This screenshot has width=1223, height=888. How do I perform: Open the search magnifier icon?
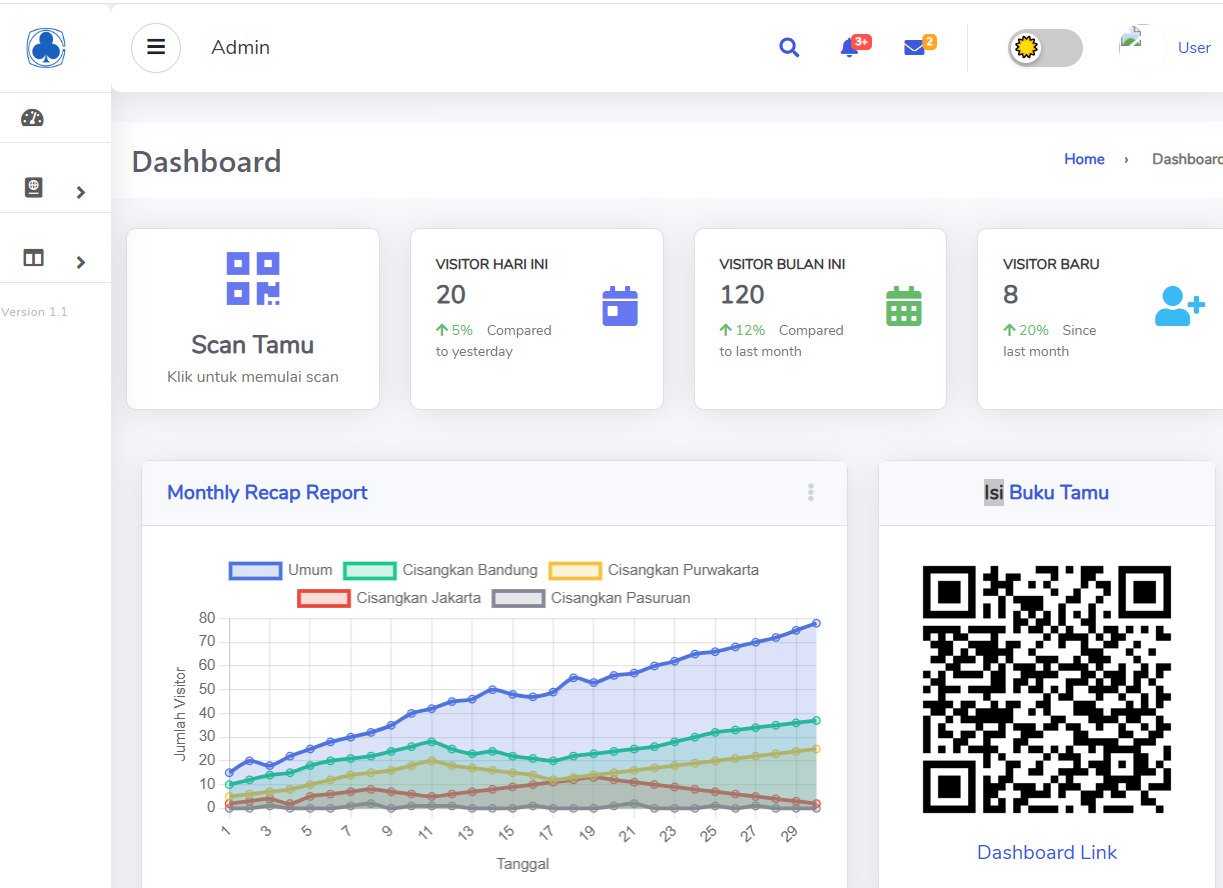point(789,48)
